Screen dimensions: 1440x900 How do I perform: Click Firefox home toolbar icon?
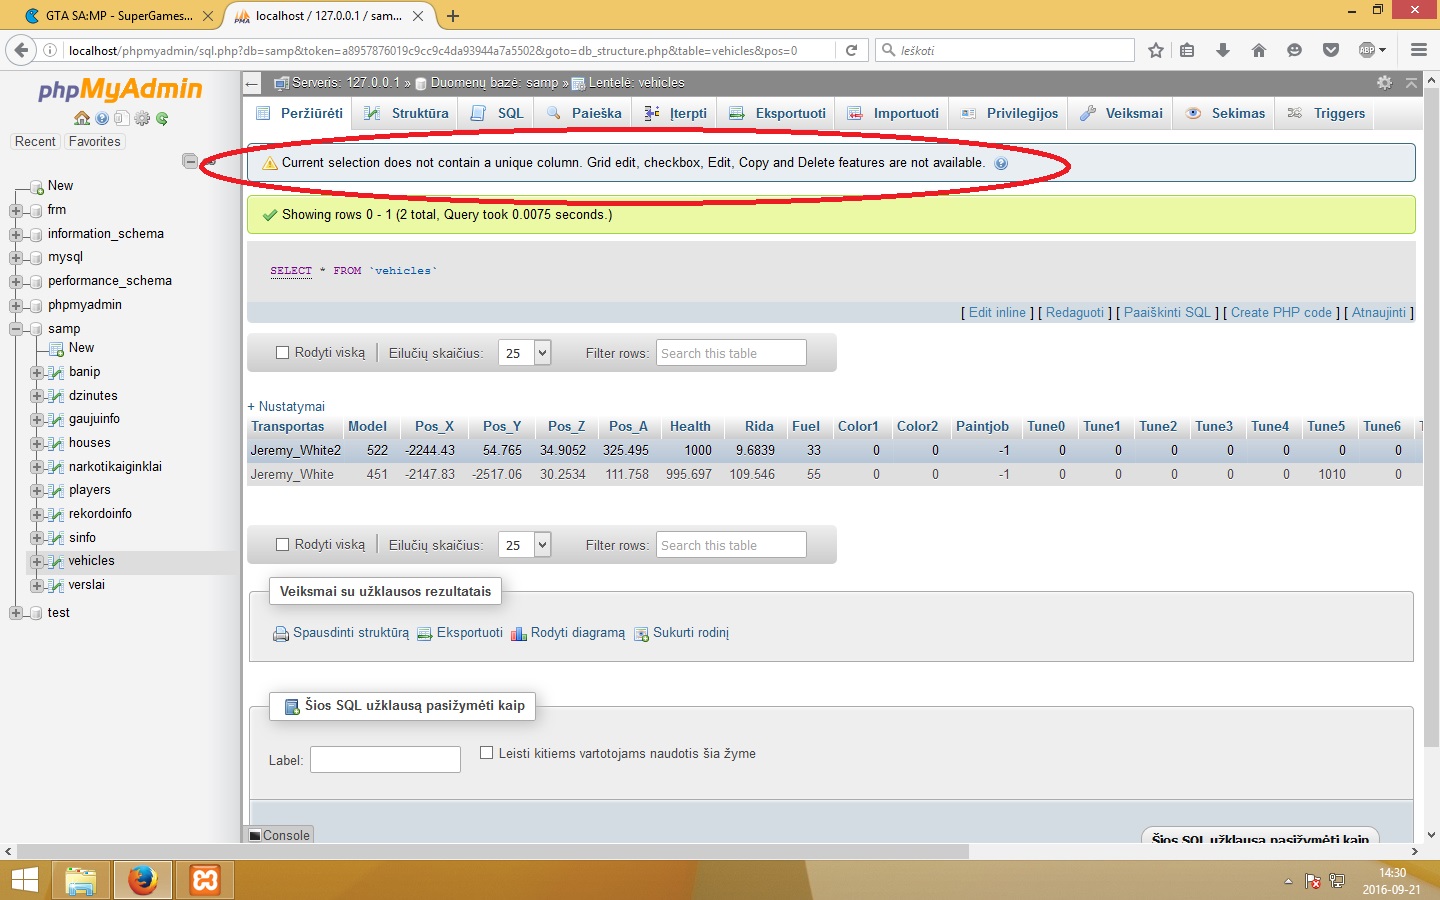pos(1259,50)
